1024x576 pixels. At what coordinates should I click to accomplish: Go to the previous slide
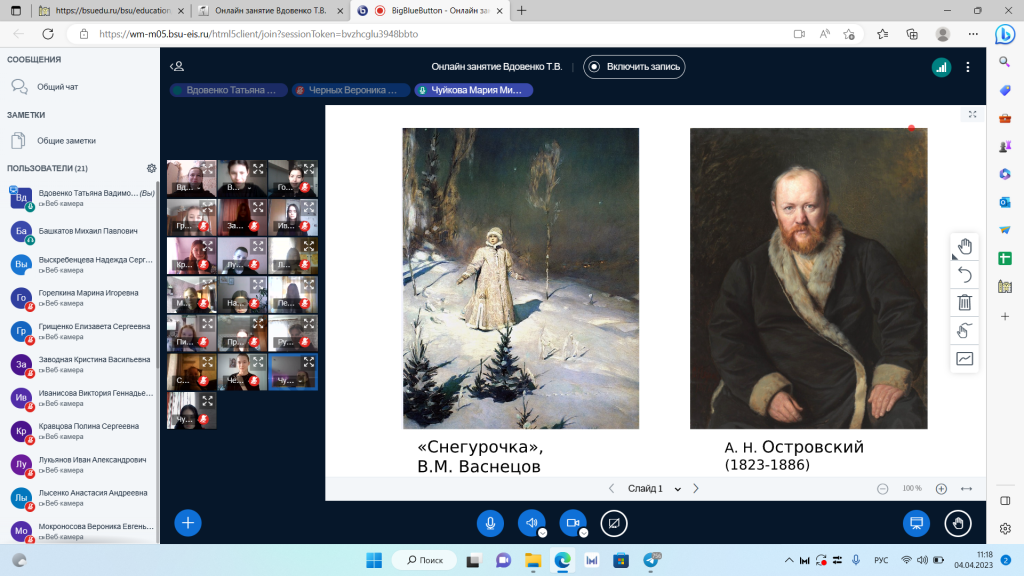click(611, 488)
